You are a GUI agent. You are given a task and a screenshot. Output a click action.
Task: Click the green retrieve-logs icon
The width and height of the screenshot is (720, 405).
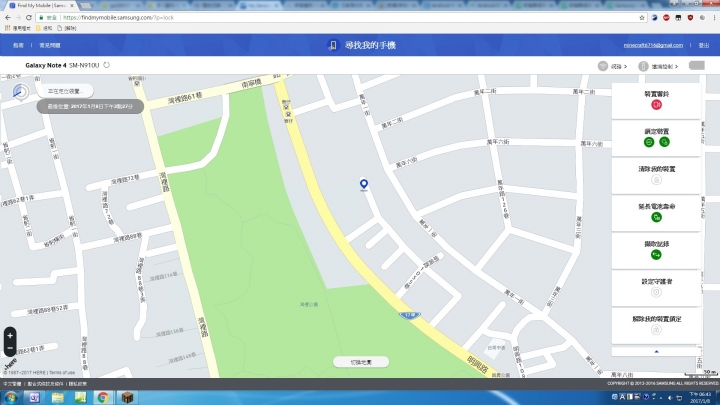(x=656, y=255)
